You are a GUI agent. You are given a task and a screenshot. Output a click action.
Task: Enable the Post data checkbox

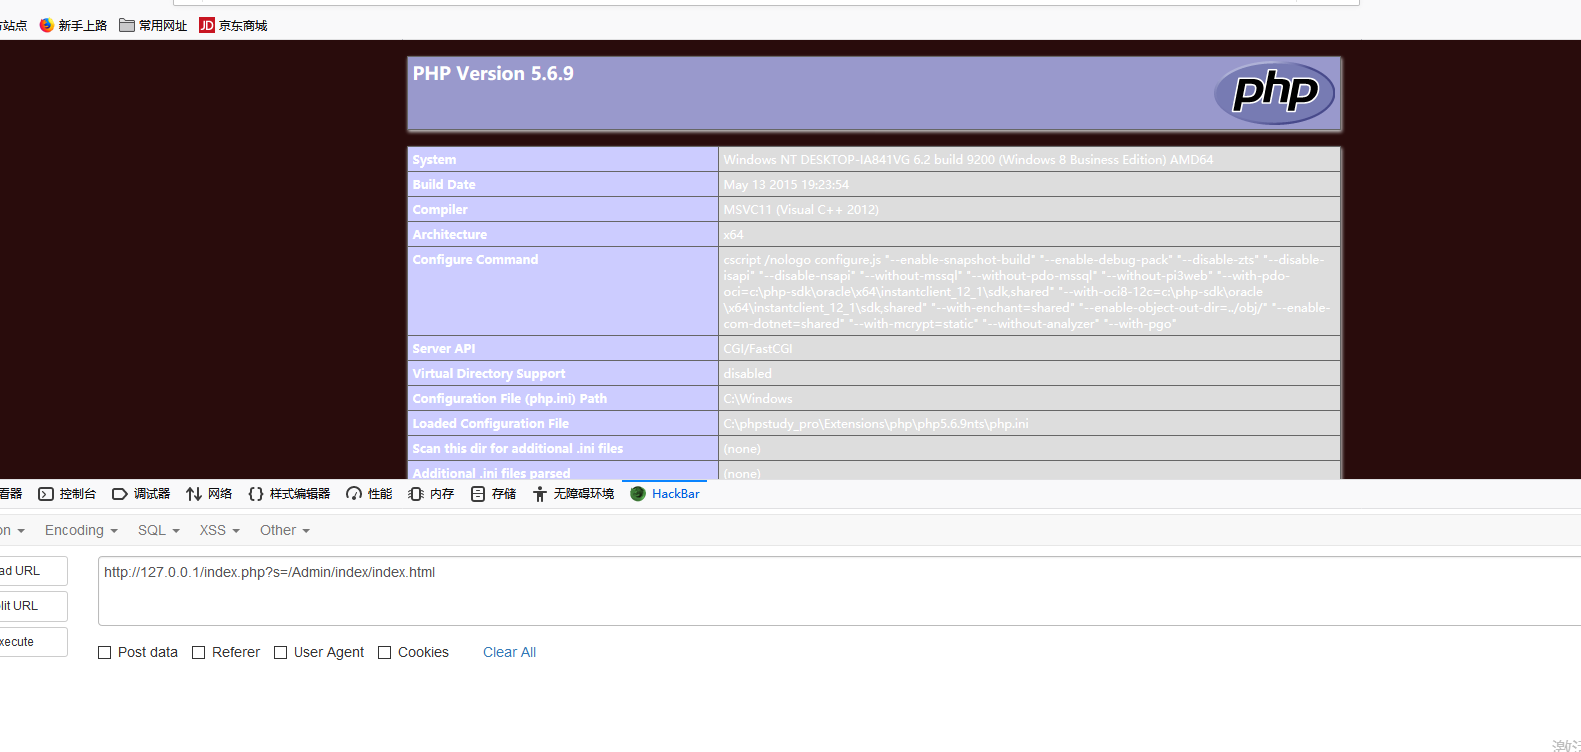(x=104, y=652)
